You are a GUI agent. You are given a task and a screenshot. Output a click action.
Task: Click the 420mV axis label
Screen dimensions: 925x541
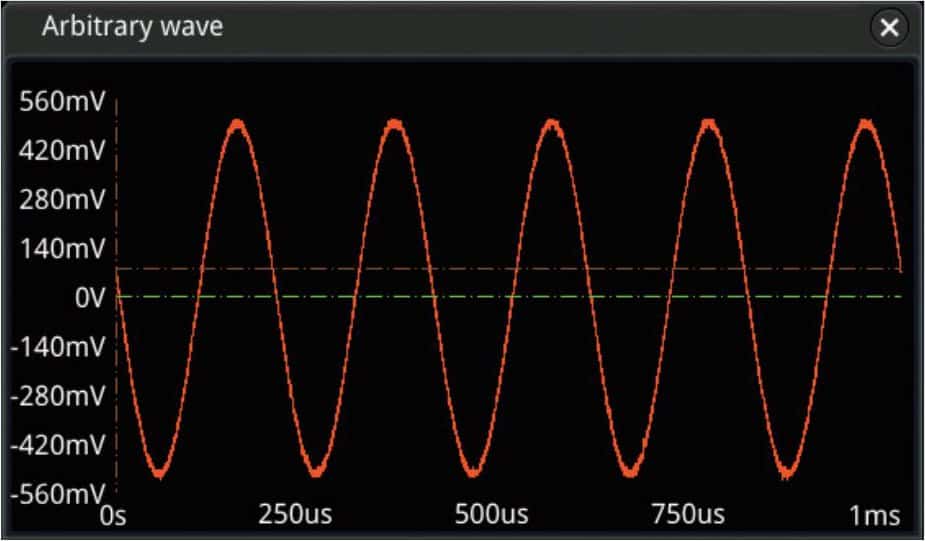tap(62, 150)
